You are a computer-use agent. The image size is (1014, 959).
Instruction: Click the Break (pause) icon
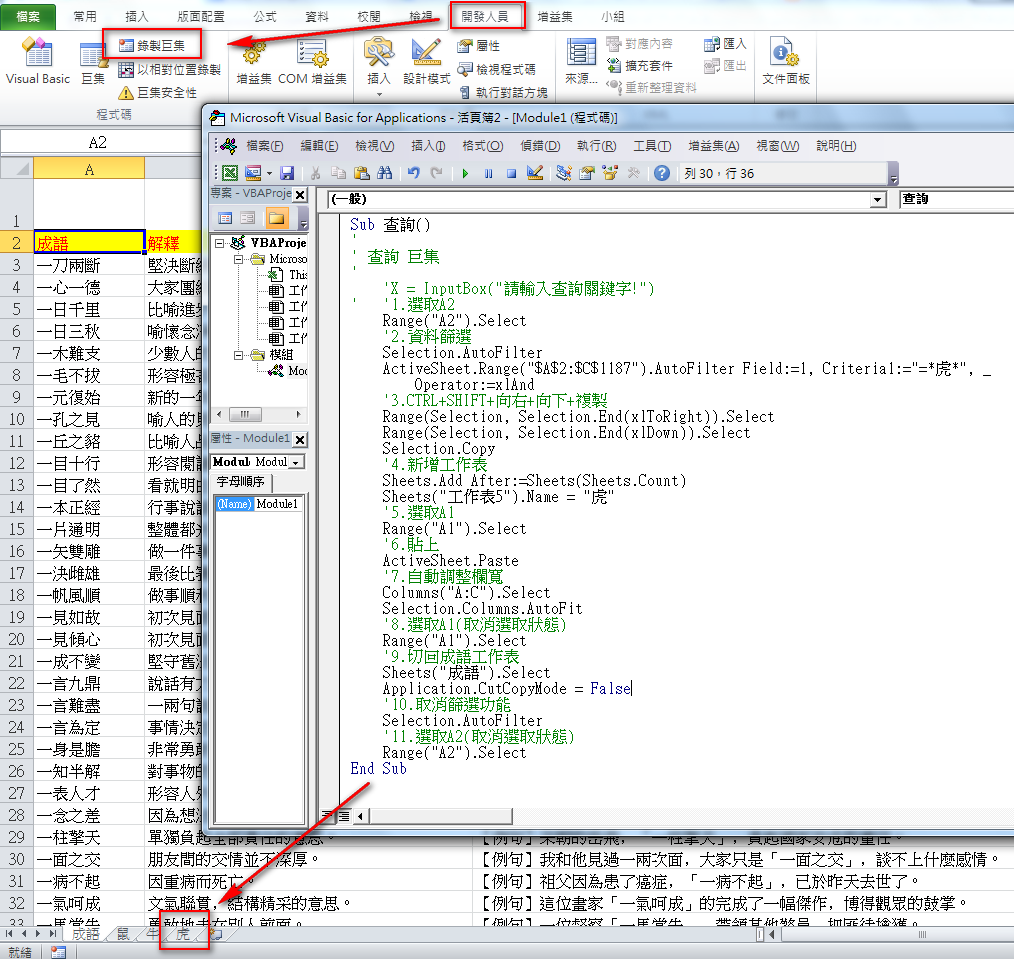[x=488, y=173]
